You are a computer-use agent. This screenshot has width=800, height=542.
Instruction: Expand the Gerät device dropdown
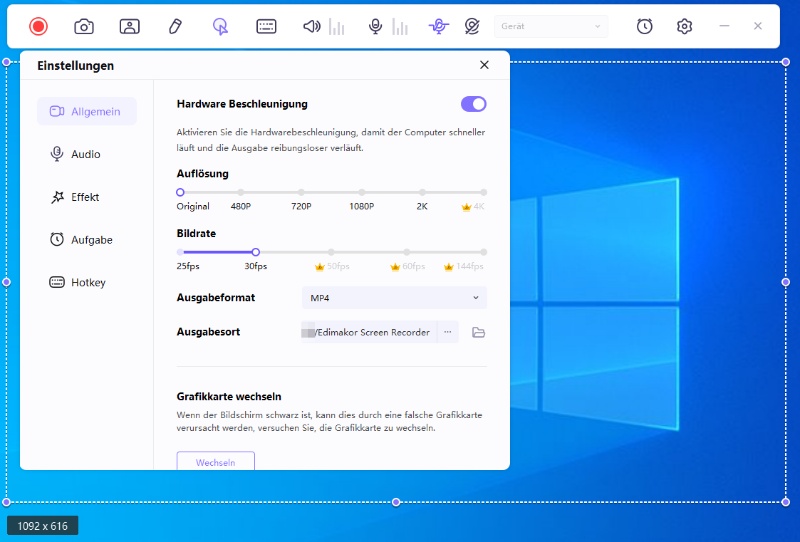click(x=550, y=27)
